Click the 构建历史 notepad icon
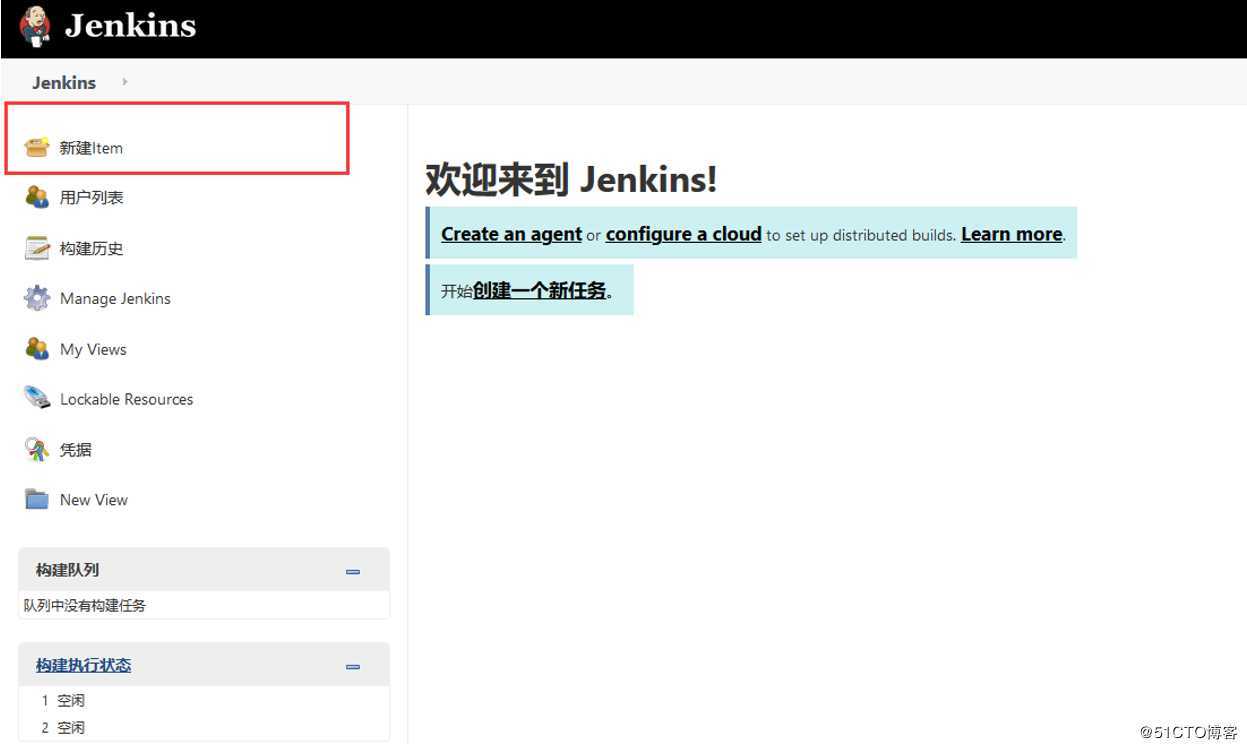 point(37,248)
